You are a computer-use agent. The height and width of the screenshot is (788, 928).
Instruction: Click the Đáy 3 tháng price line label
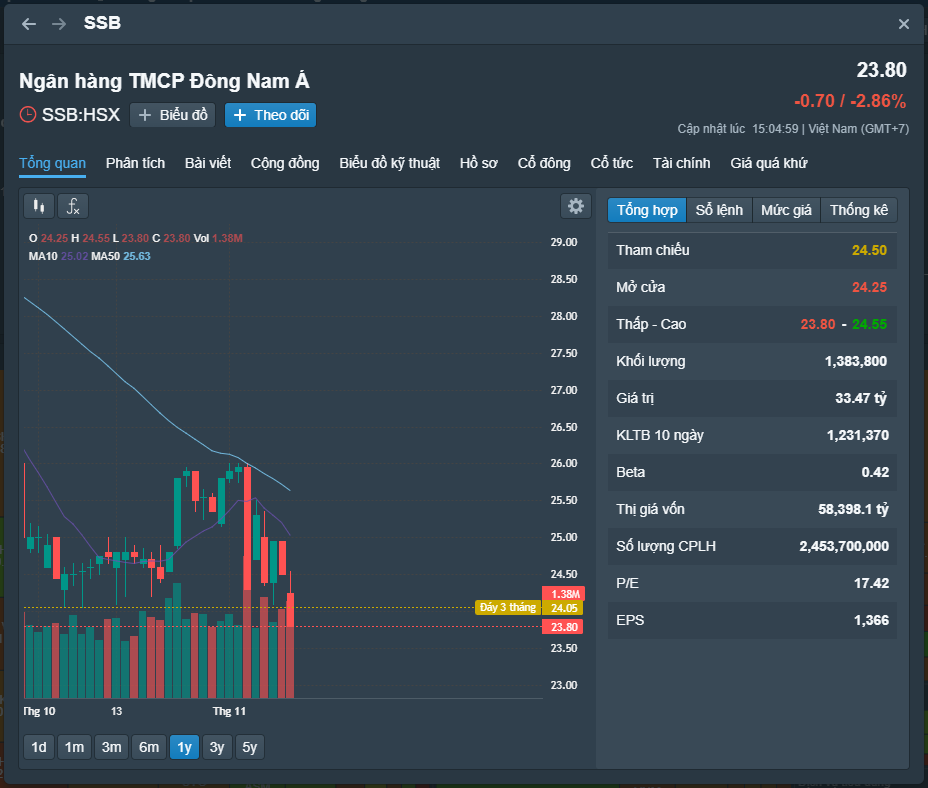point(508,607)
